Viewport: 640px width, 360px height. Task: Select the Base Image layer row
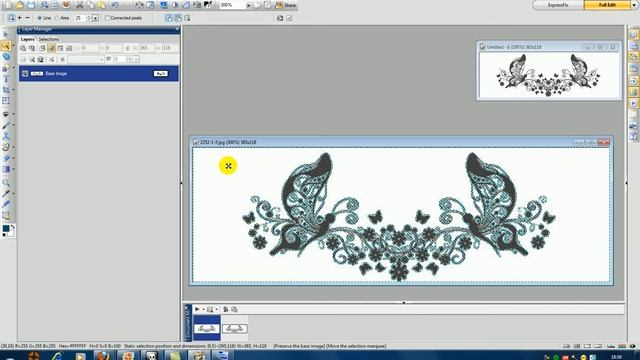point(99,73)
